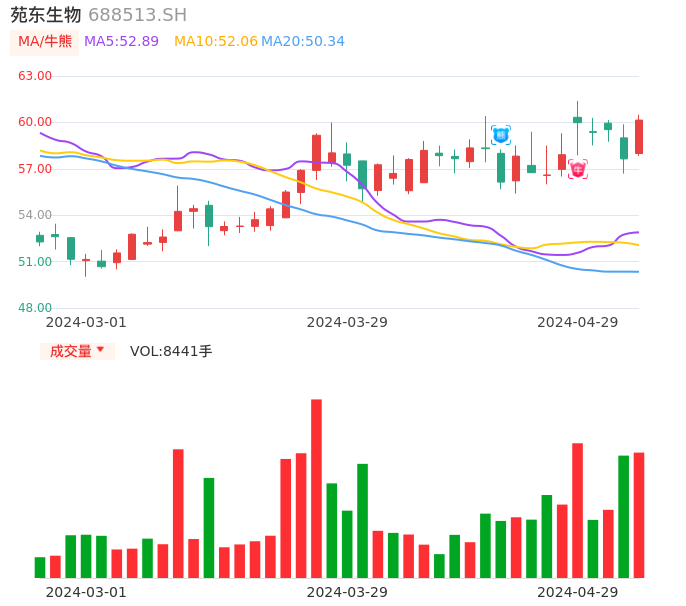The height and width of the screenshot is (606, 686).
Task: Click the first green candlestick on the left
Action: (40, 238)
